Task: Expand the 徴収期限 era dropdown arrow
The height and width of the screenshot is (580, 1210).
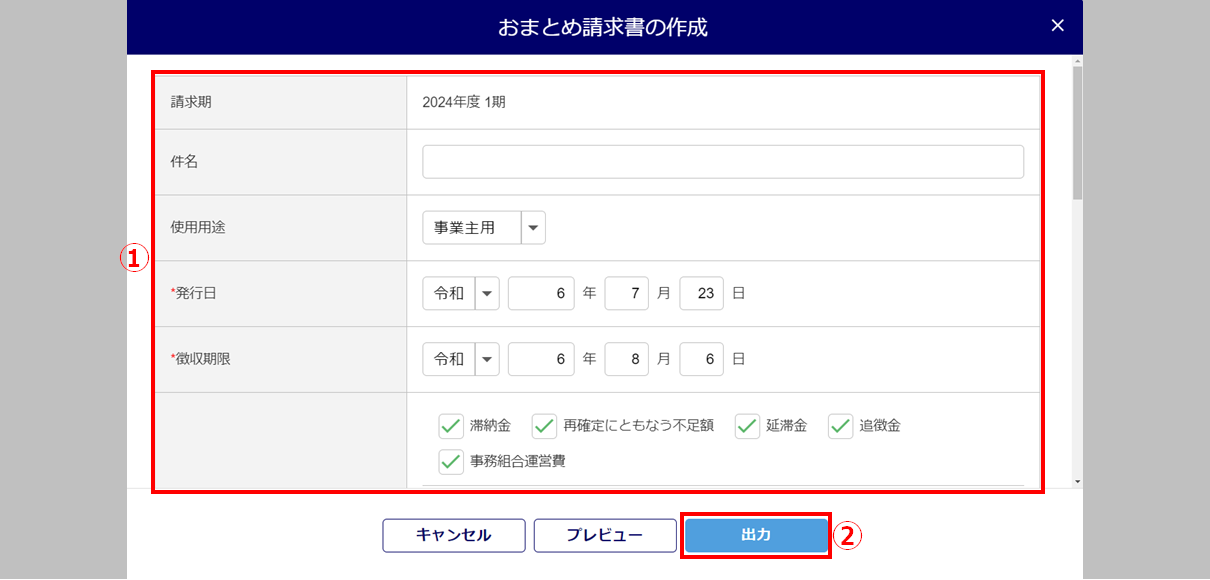Action: pos(487,359)
